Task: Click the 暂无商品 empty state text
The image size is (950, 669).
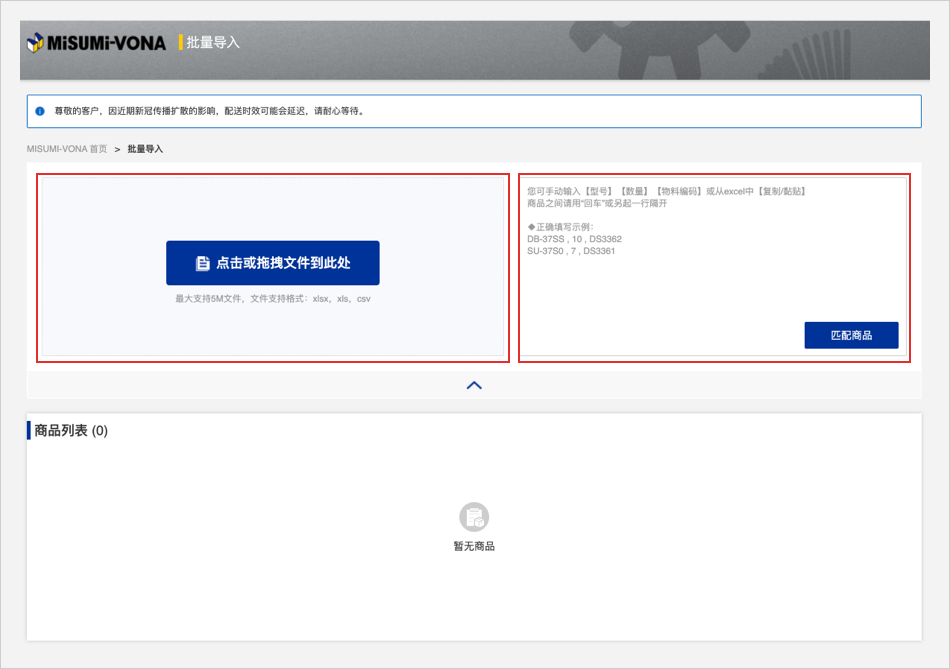Action: pyautogui.click(x=474, y=546)
